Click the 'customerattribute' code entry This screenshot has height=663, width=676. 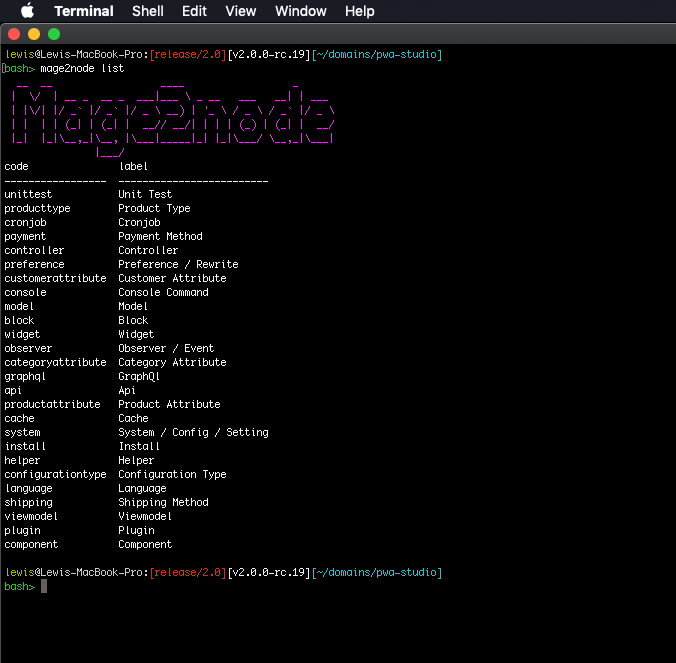coord(56,278)
